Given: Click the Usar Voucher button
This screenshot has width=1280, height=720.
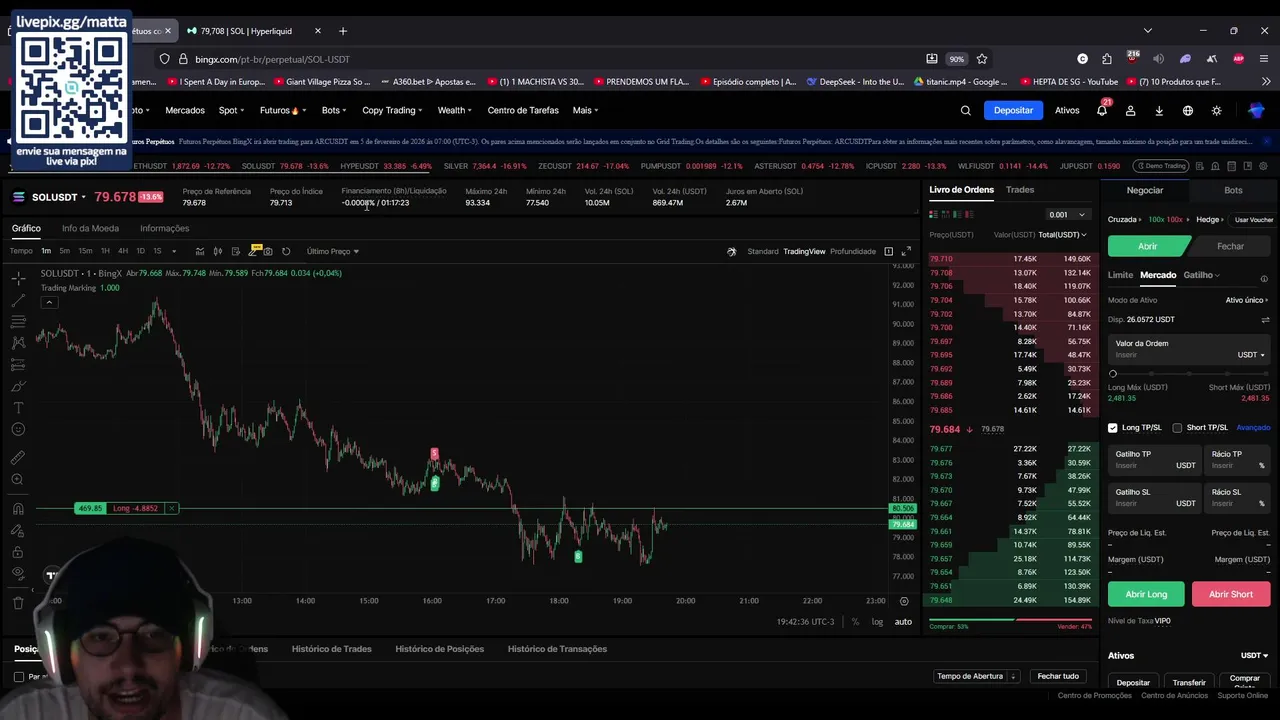Looking at the screenshot, I should (1254, 219).
